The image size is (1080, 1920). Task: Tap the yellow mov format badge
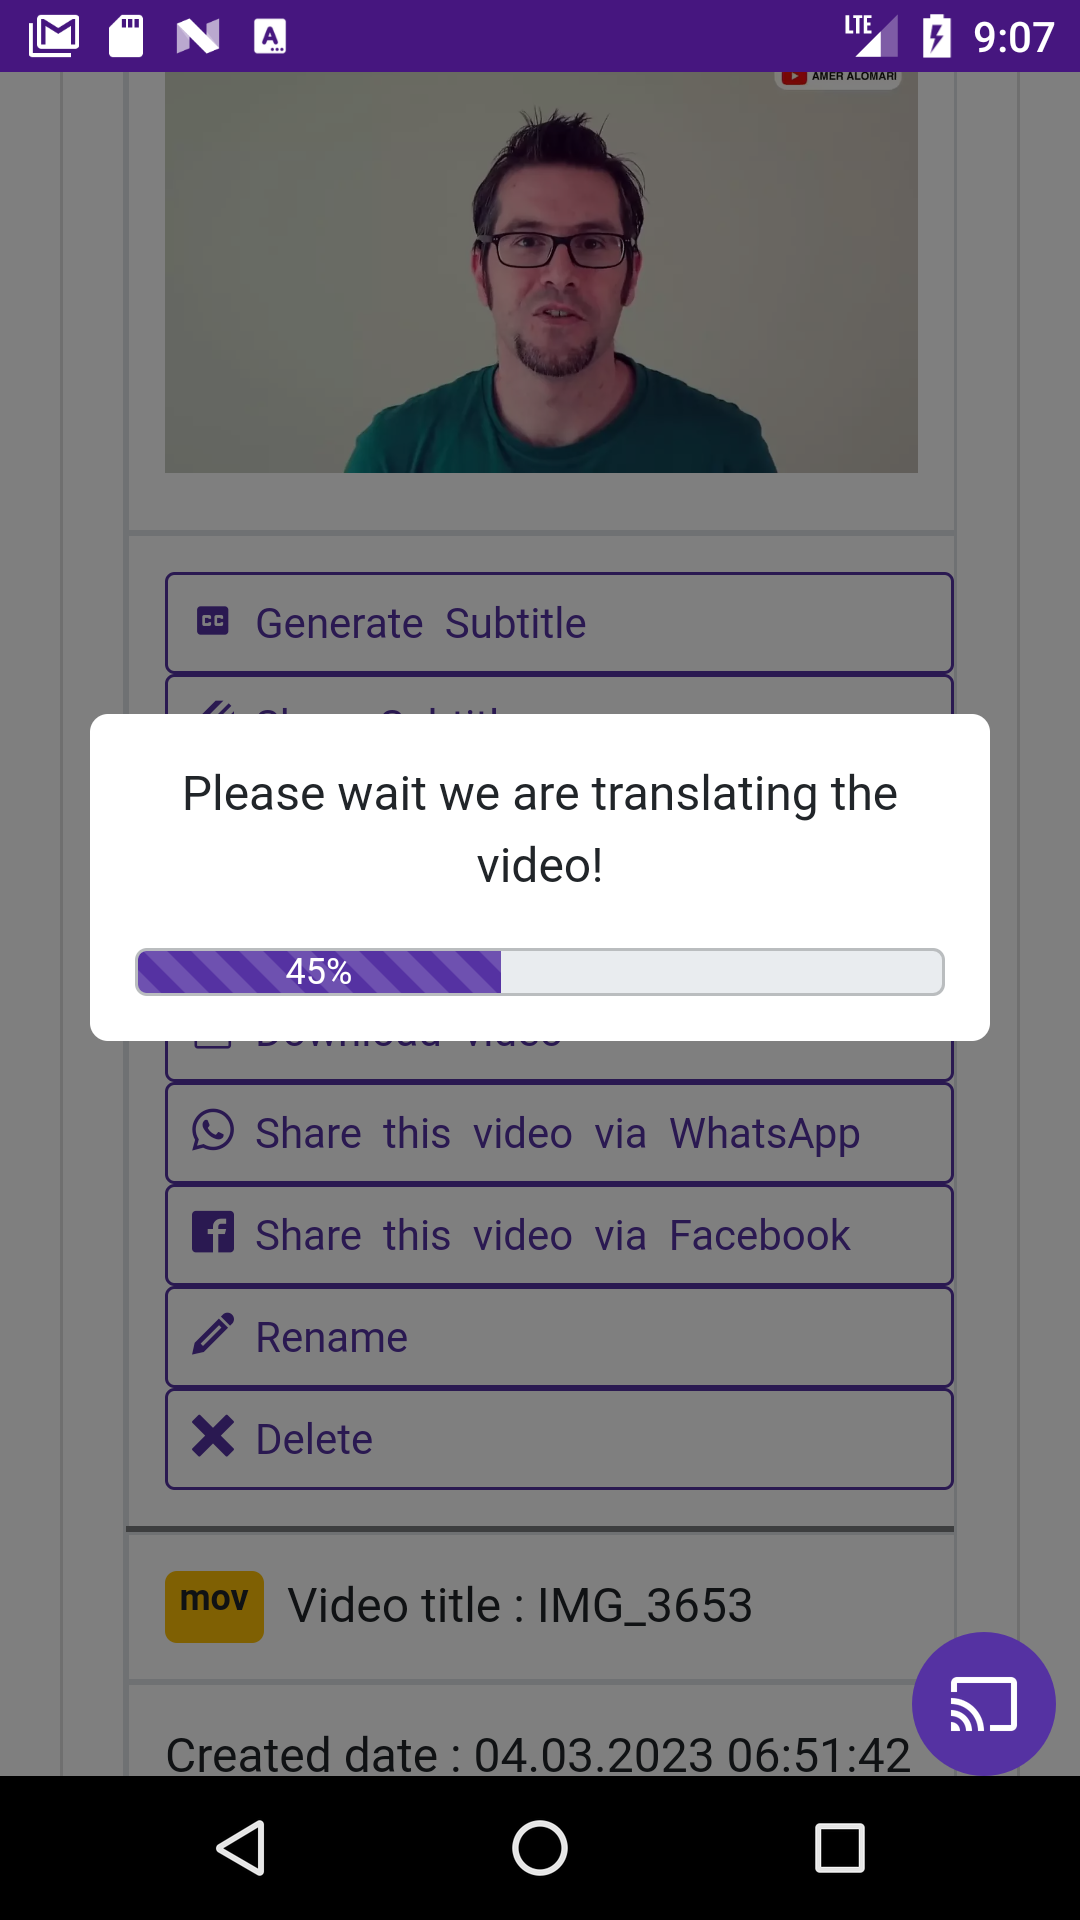tap(214, 1606)
